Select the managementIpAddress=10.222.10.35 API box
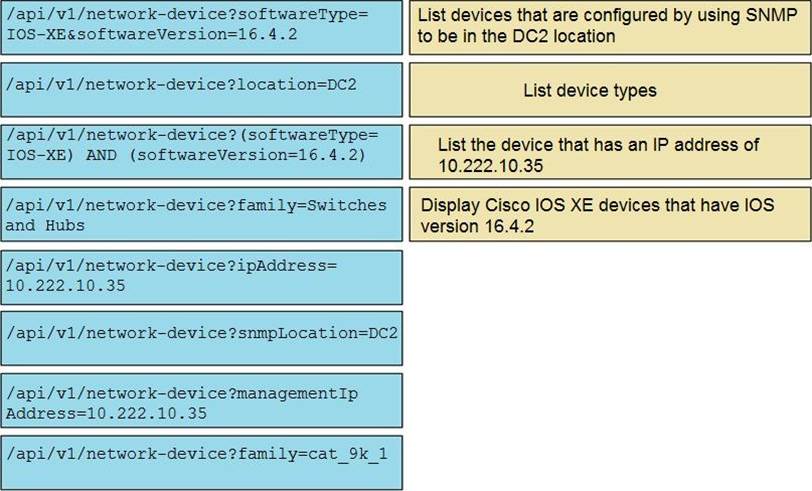The width and height of the screenshot is (812, 491). coord(202,400)
